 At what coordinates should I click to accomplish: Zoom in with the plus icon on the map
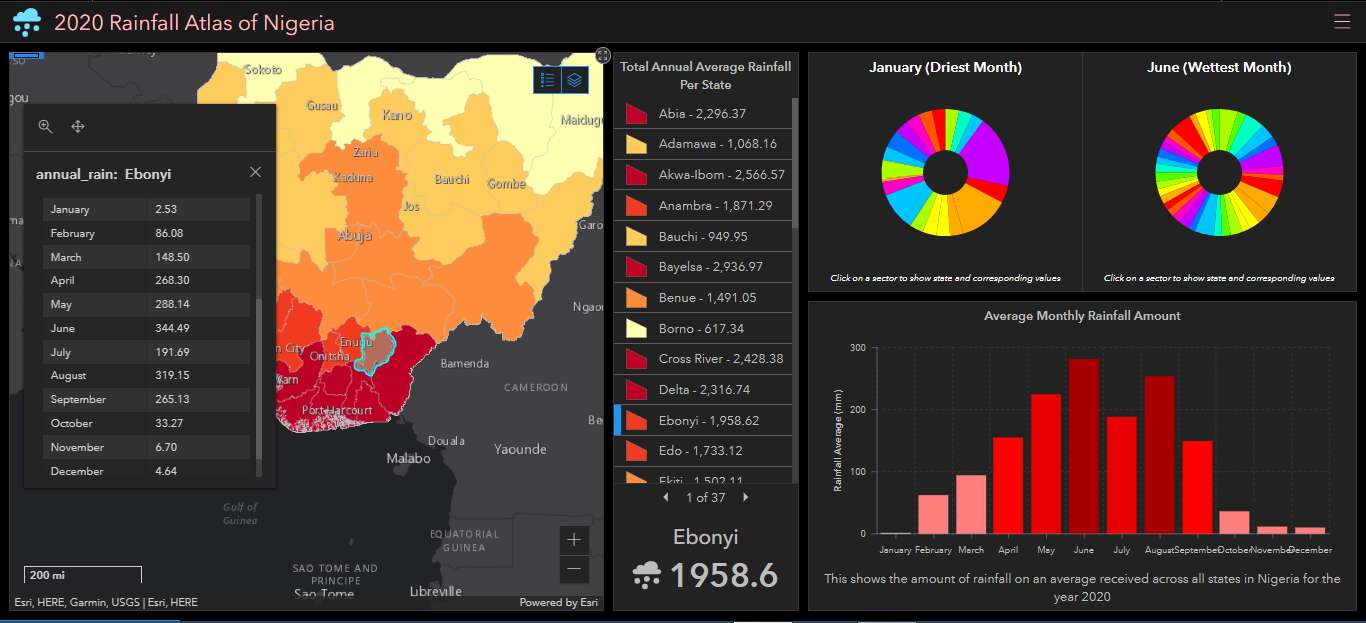pyautogui.click(x=574, y=539)
